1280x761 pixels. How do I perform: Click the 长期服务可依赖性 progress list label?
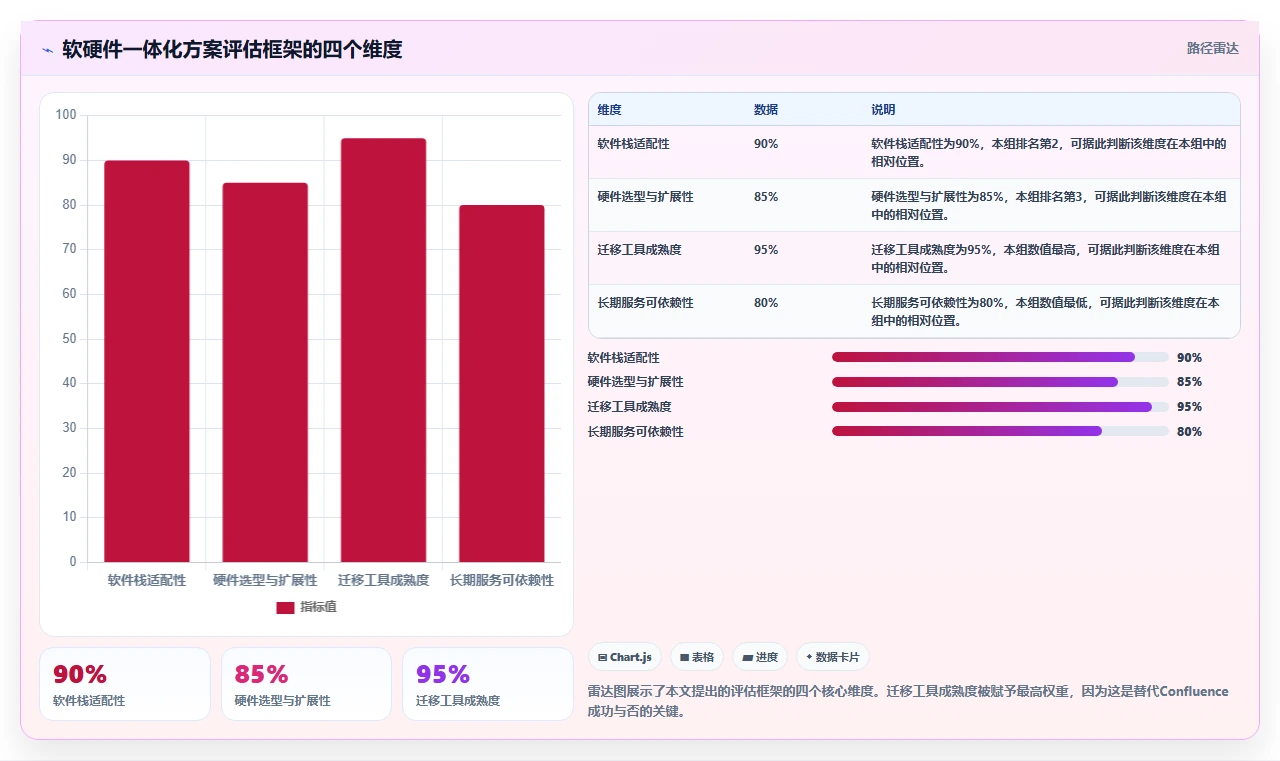(636, 432)
